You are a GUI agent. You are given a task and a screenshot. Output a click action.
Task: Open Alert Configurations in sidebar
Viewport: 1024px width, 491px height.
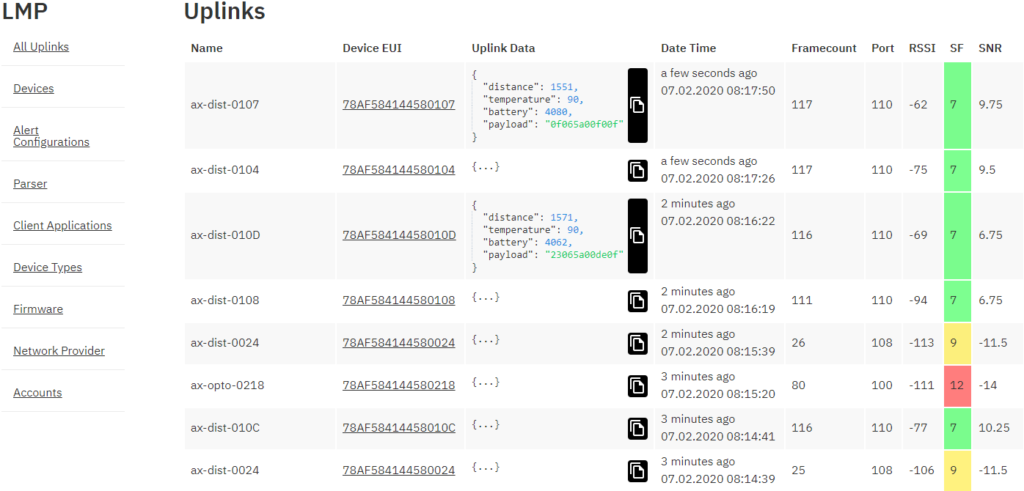51,136
